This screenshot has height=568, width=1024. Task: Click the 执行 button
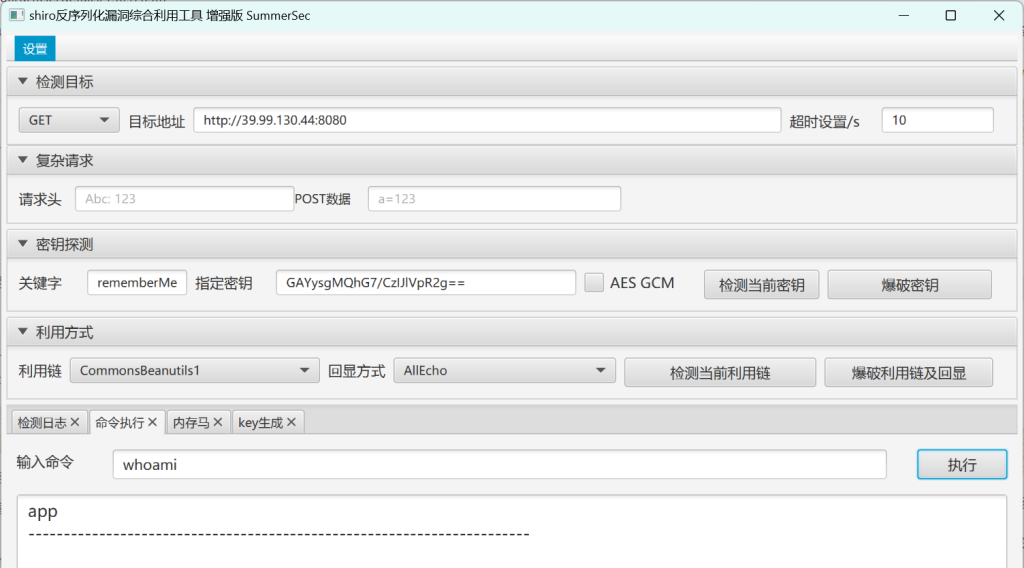click(x=961, y=464)
